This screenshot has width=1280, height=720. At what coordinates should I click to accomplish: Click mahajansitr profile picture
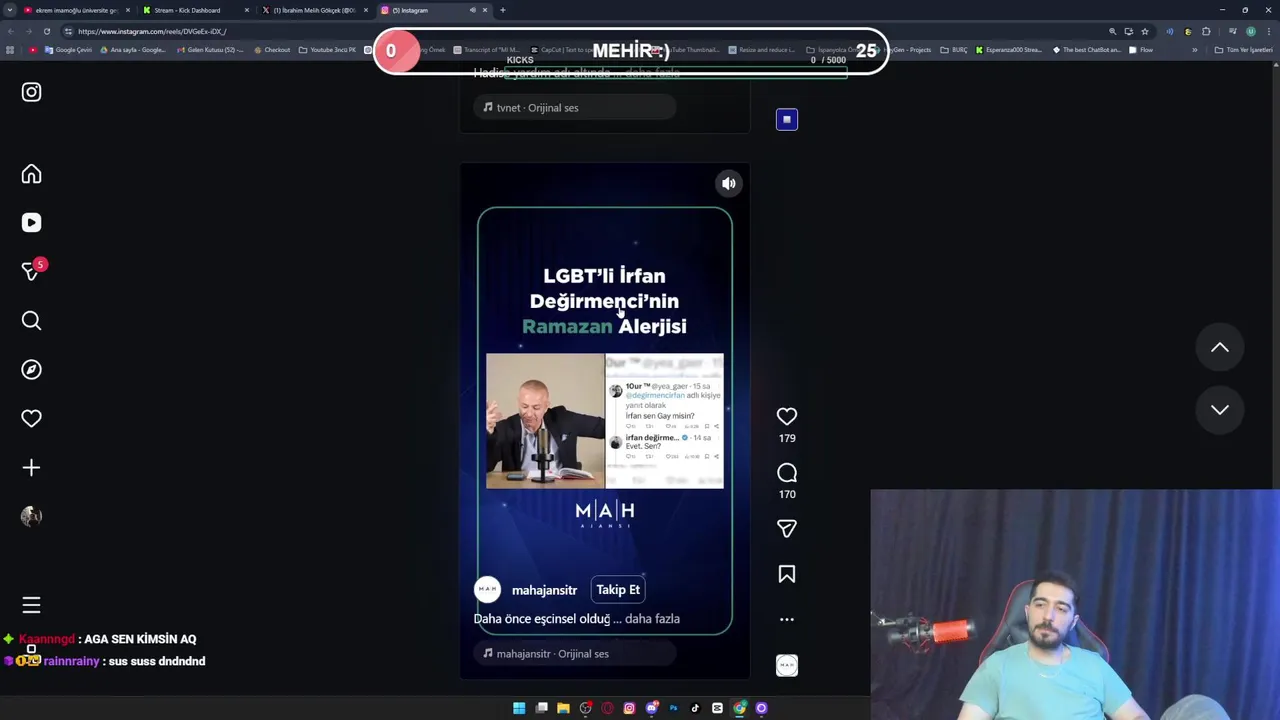[487, 590]
